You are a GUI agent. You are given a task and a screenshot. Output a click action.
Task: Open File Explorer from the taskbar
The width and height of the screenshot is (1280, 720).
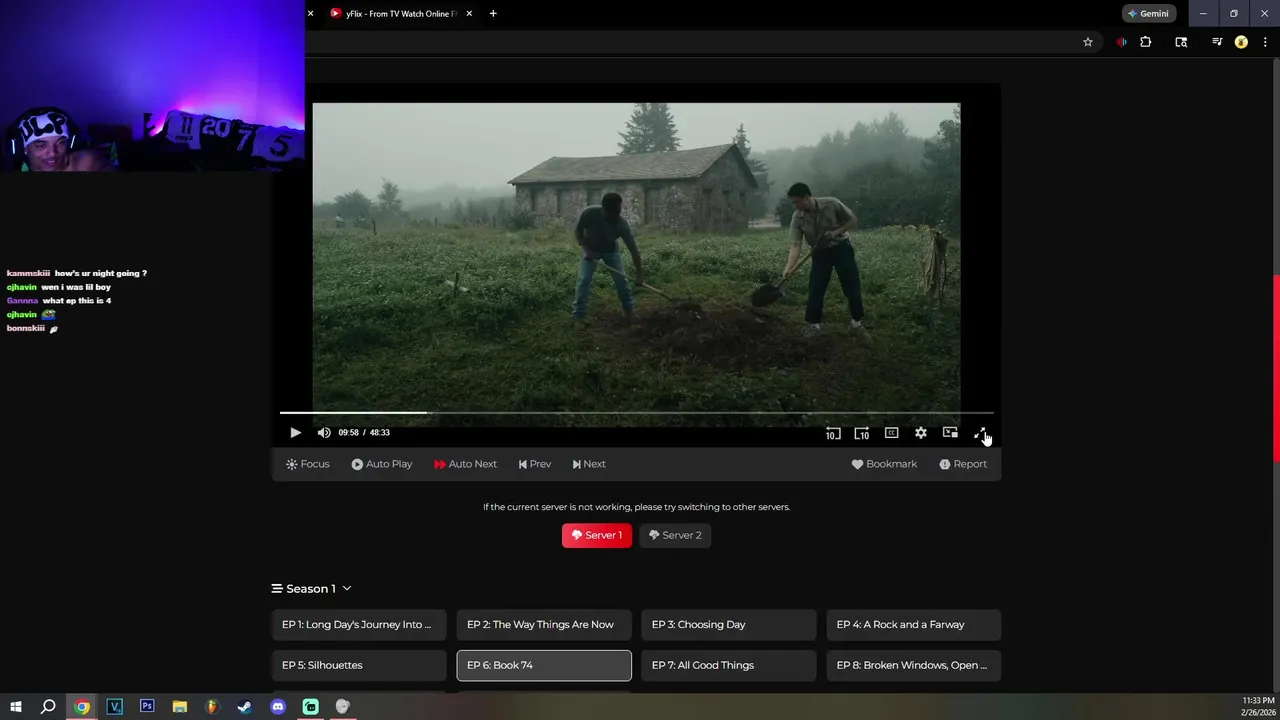[x=180, y=706]
